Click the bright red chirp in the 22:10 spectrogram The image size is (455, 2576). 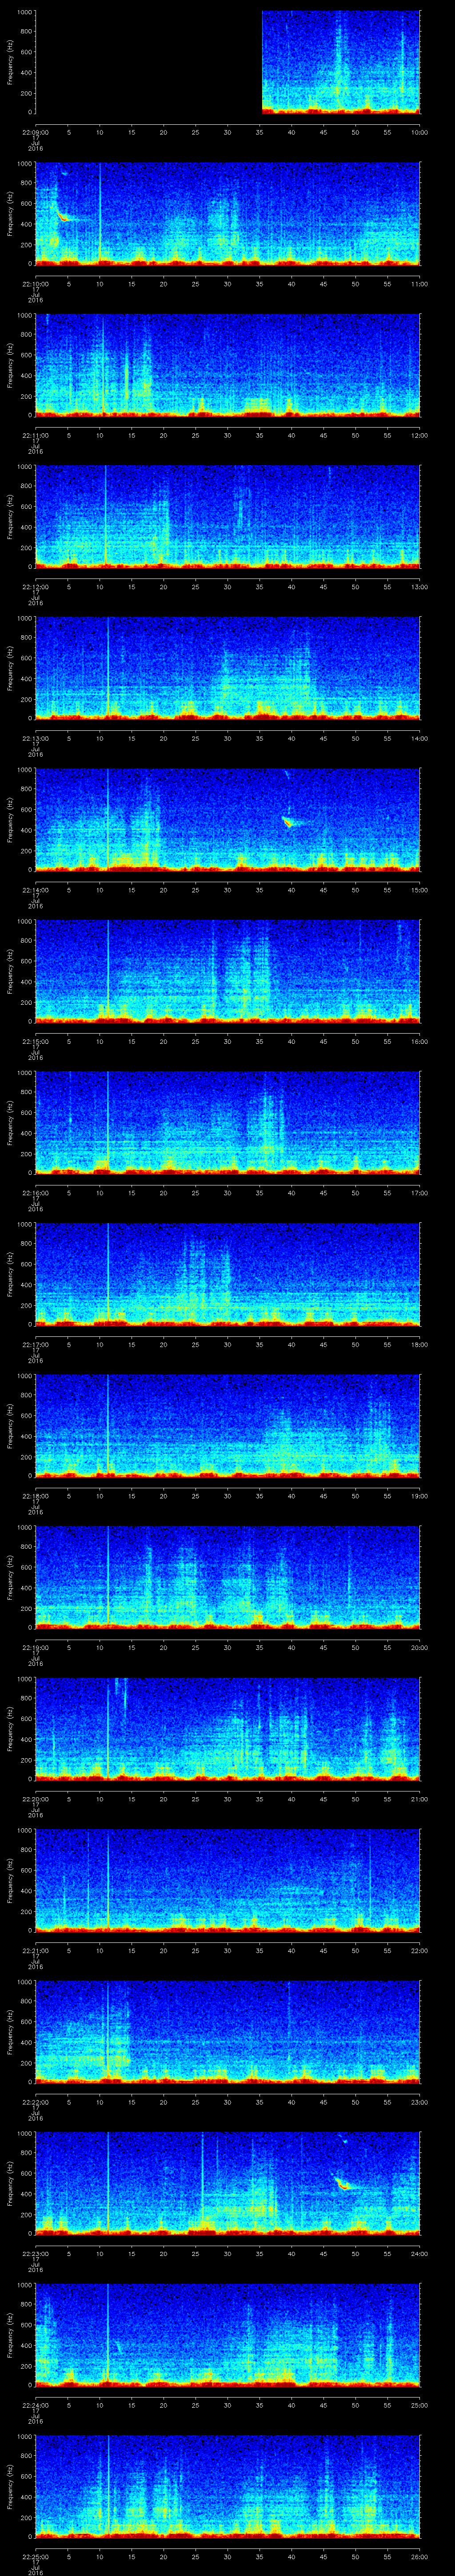[62, 216]
